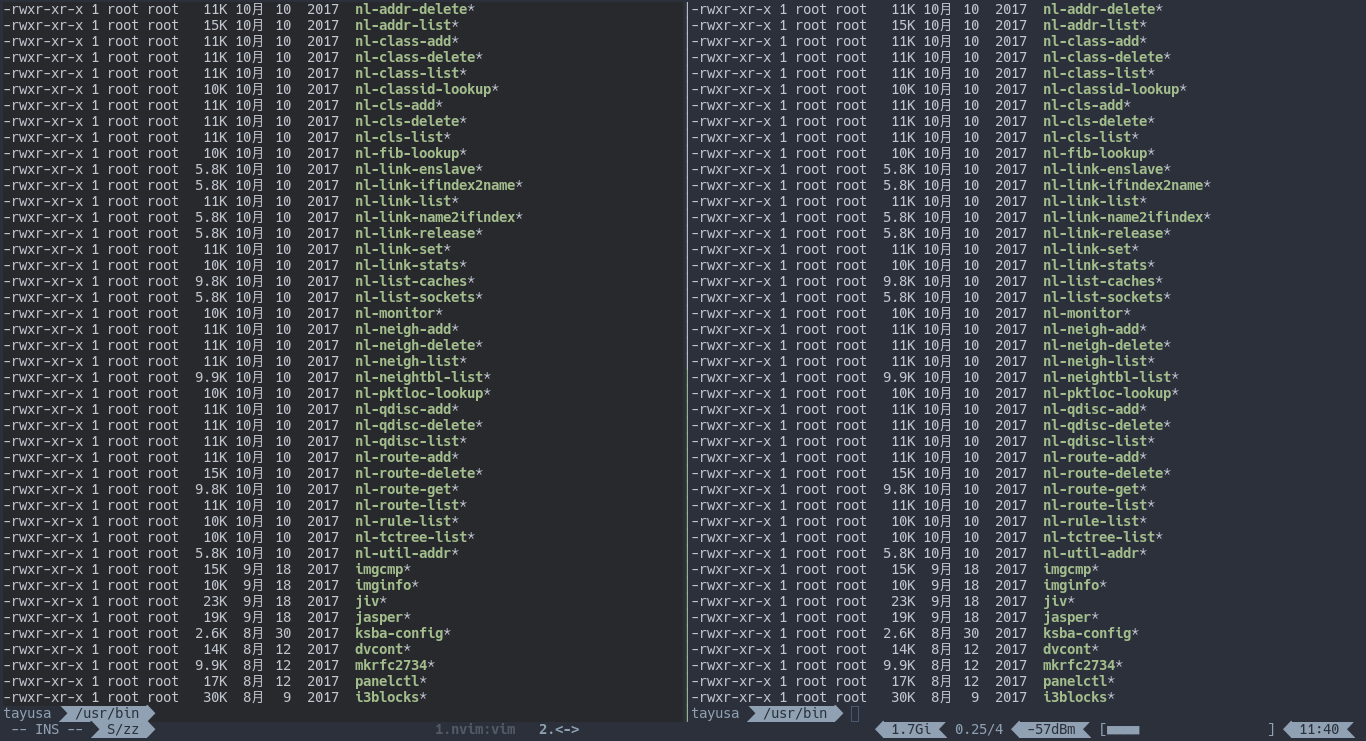Image resolution: width=1366 pixels, height=741 pixels.
Task: Click imgcmp* in the right pane
Action: coord(1071,569)
